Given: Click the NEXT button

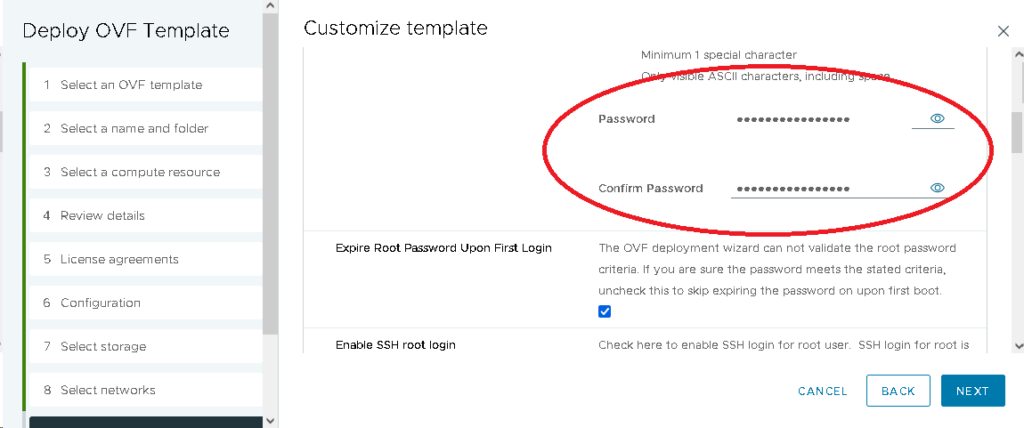Looking at the screenshot, I should tap(971, 391).
